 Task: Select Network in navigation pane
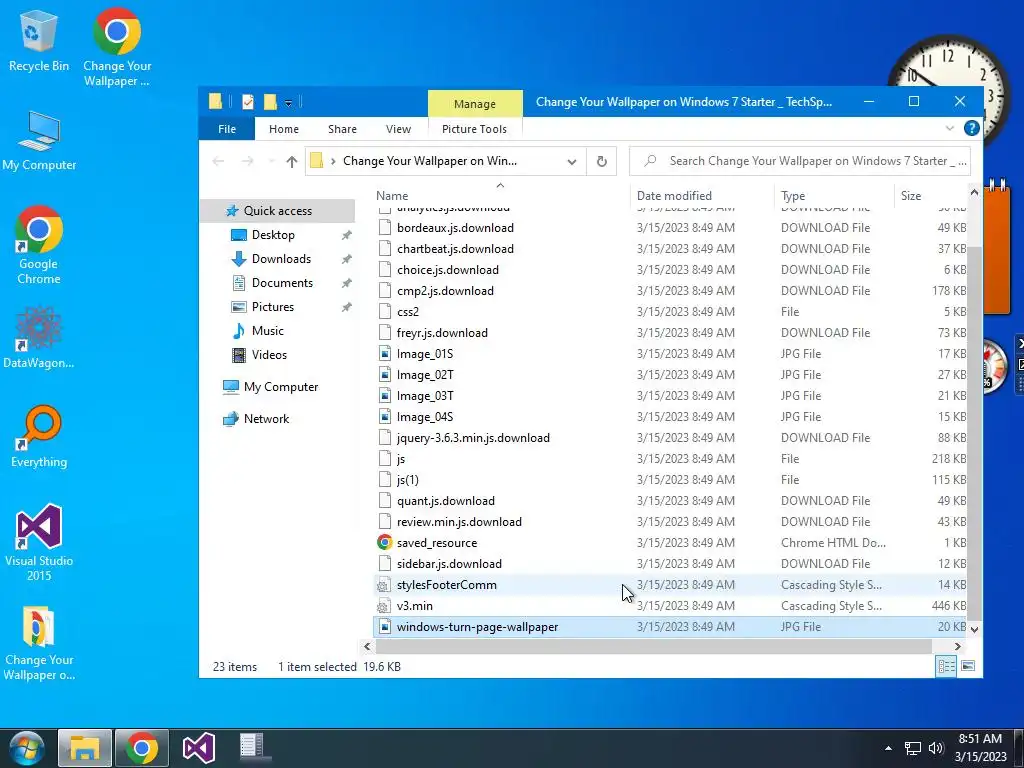[x=266, y=419]
